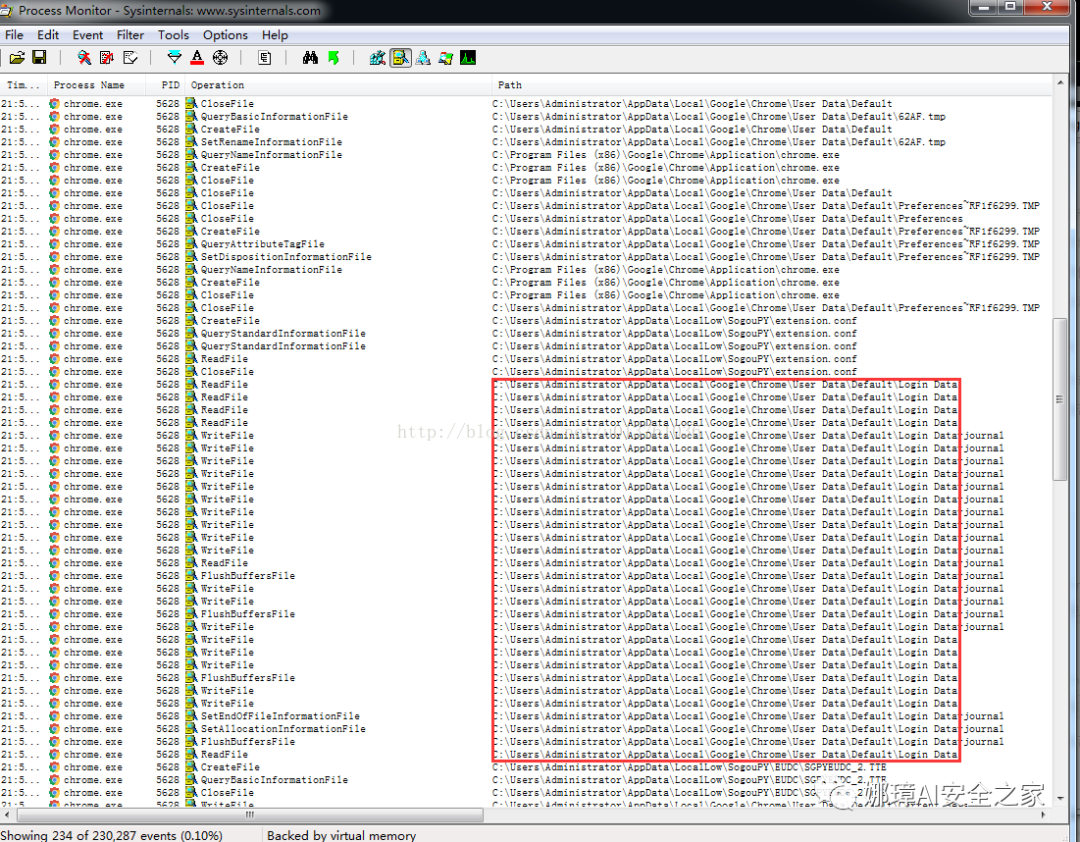This screenshot has height=842, width=1080.
Task: Click the vertical scrollbar thumb
Action: (x=1059, y=400)
